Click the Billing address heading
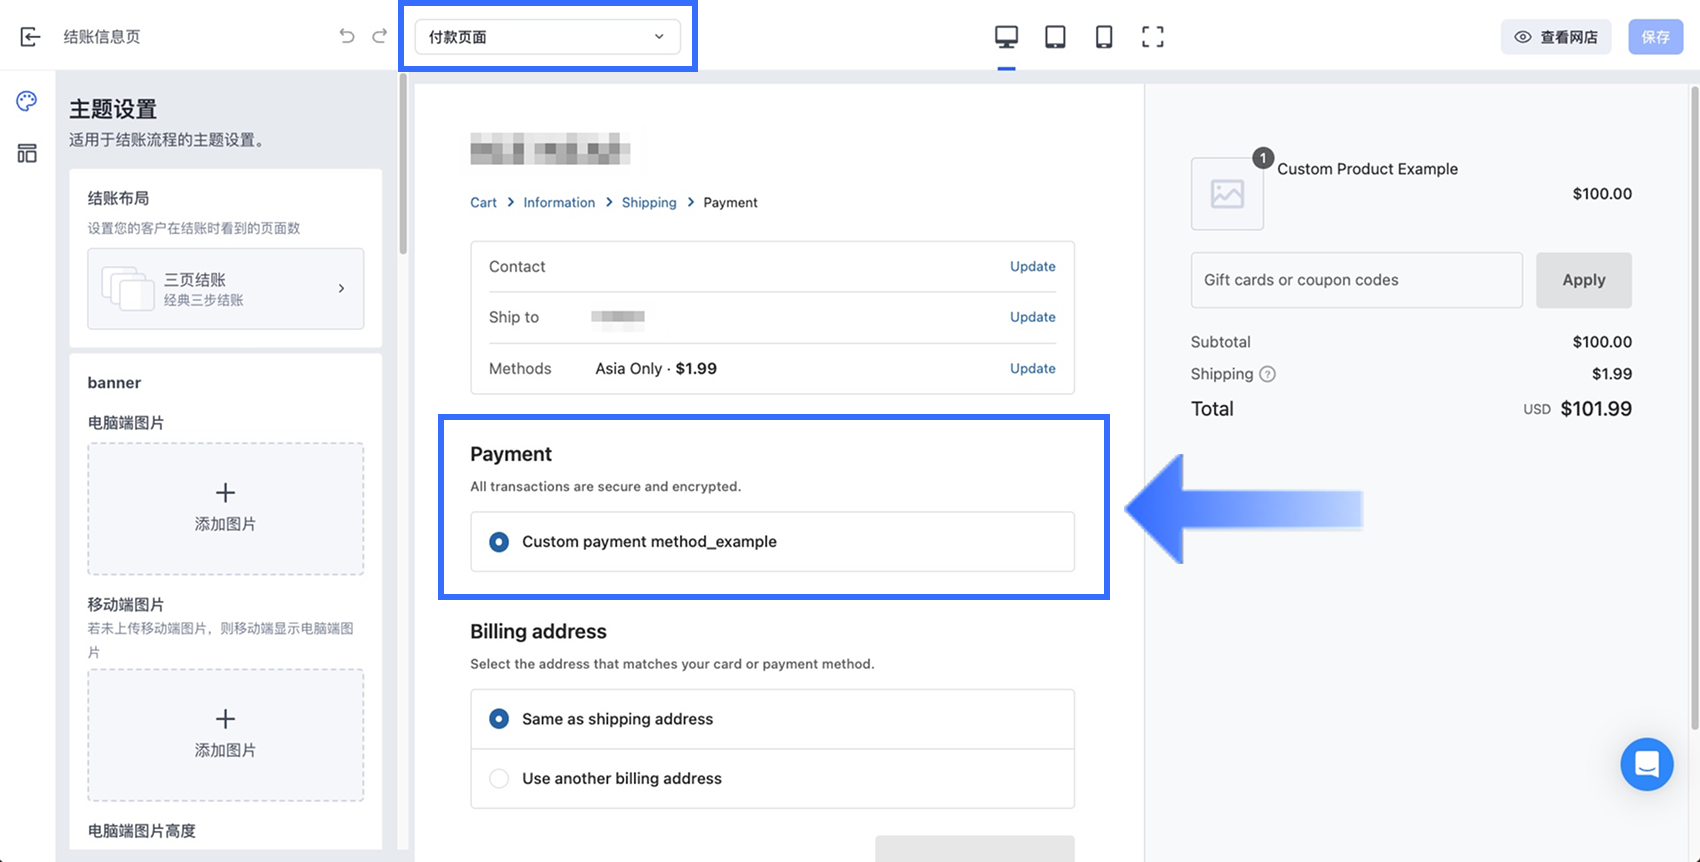The height and width of the screenshot is (862, 1700). [x=538, y=632]
